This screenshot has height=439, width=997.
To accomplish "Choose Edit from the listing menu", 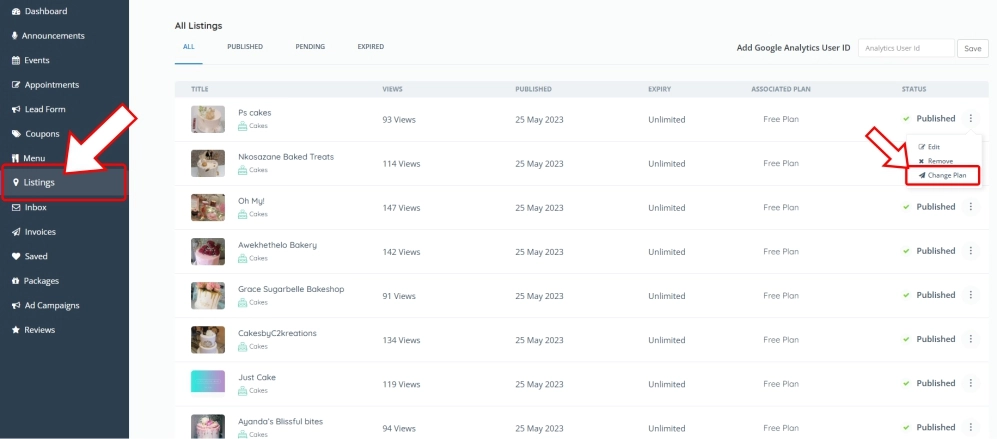I will pyautogui.click(x=934, y=147).
